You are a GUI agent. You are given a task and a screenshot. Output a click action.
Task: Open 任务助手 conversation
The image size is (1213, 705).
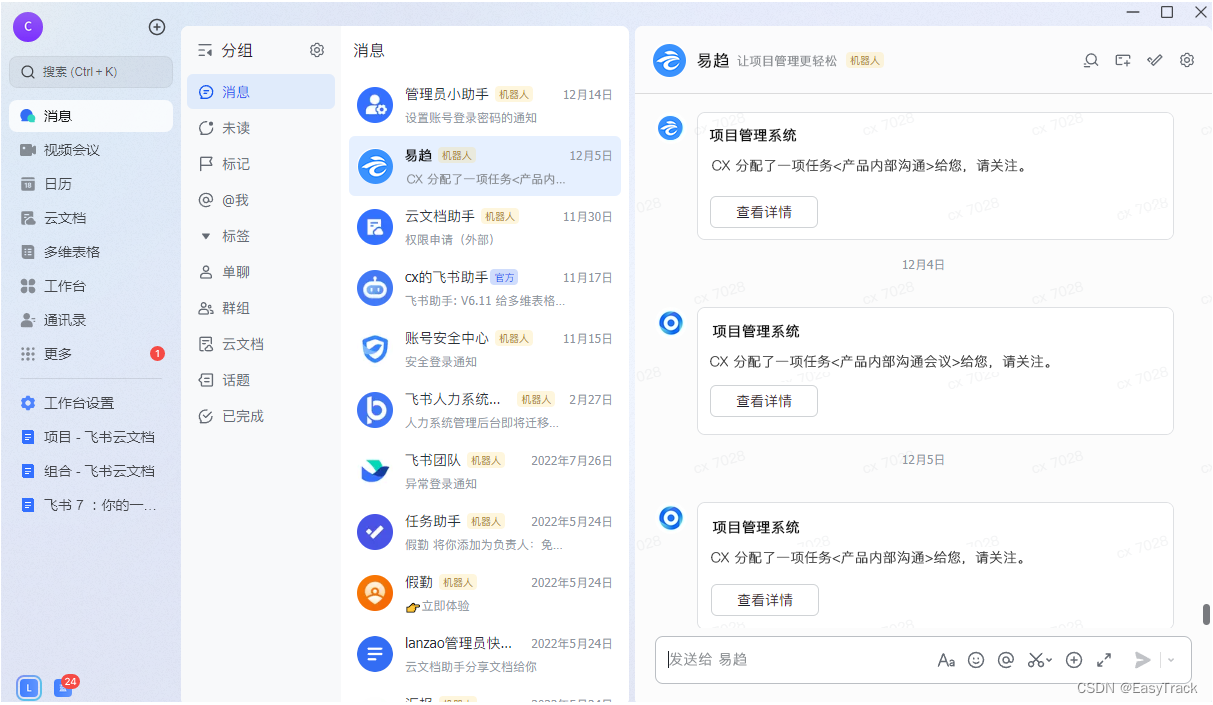pos(485,532)
